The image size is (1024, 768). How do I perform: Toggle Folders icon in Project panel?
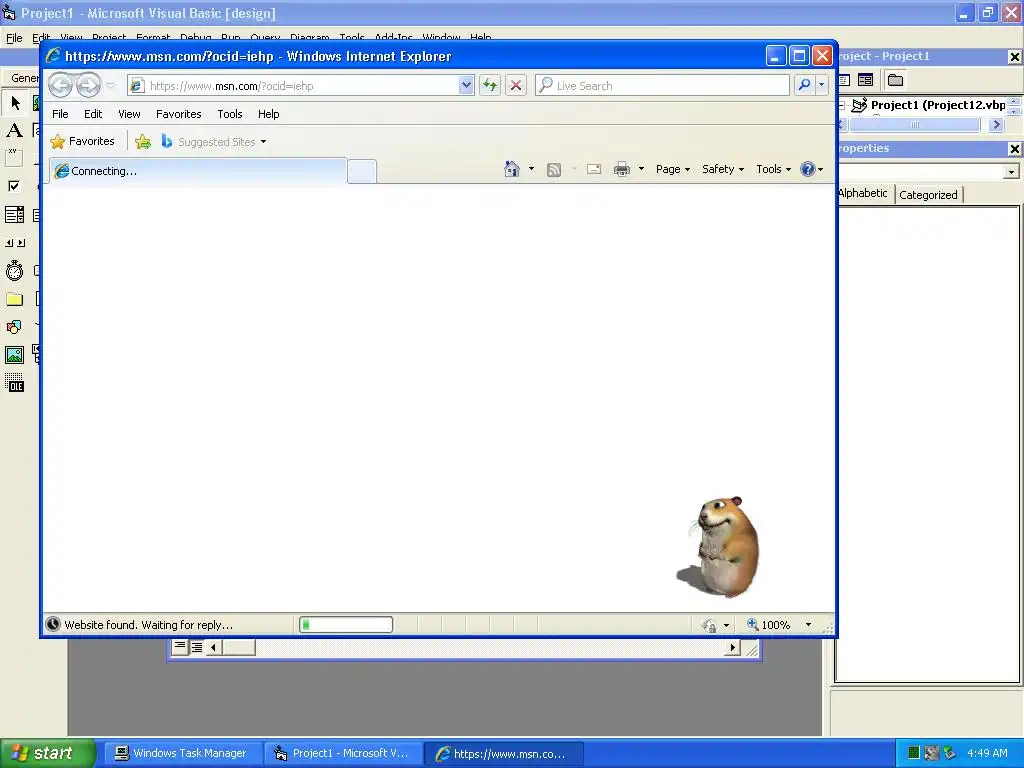pos(895,80)
